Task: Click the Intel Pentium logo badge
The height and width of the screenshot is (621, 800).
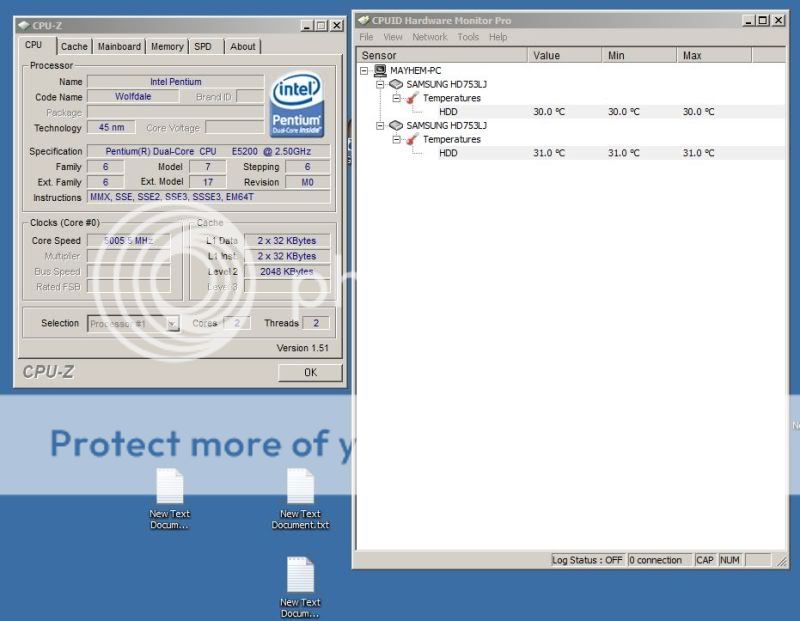Action: click(297, 105)
